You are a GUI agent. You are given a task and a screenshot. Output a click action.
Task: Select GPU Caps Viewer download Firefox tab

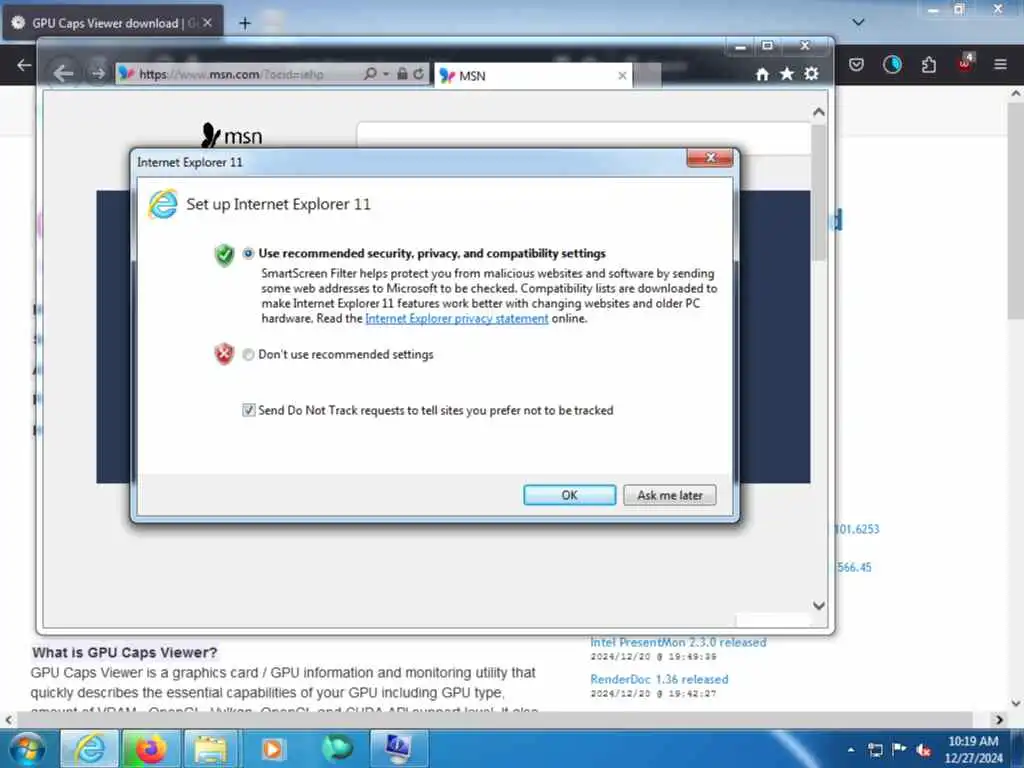[x=112, y=23]
